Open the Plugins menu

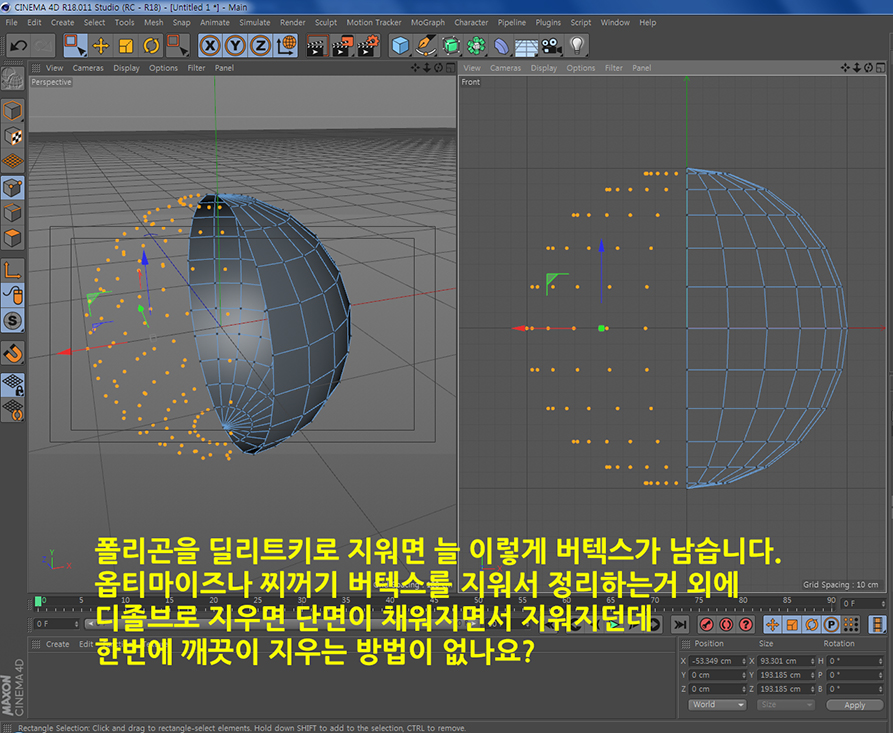(548, 23)
